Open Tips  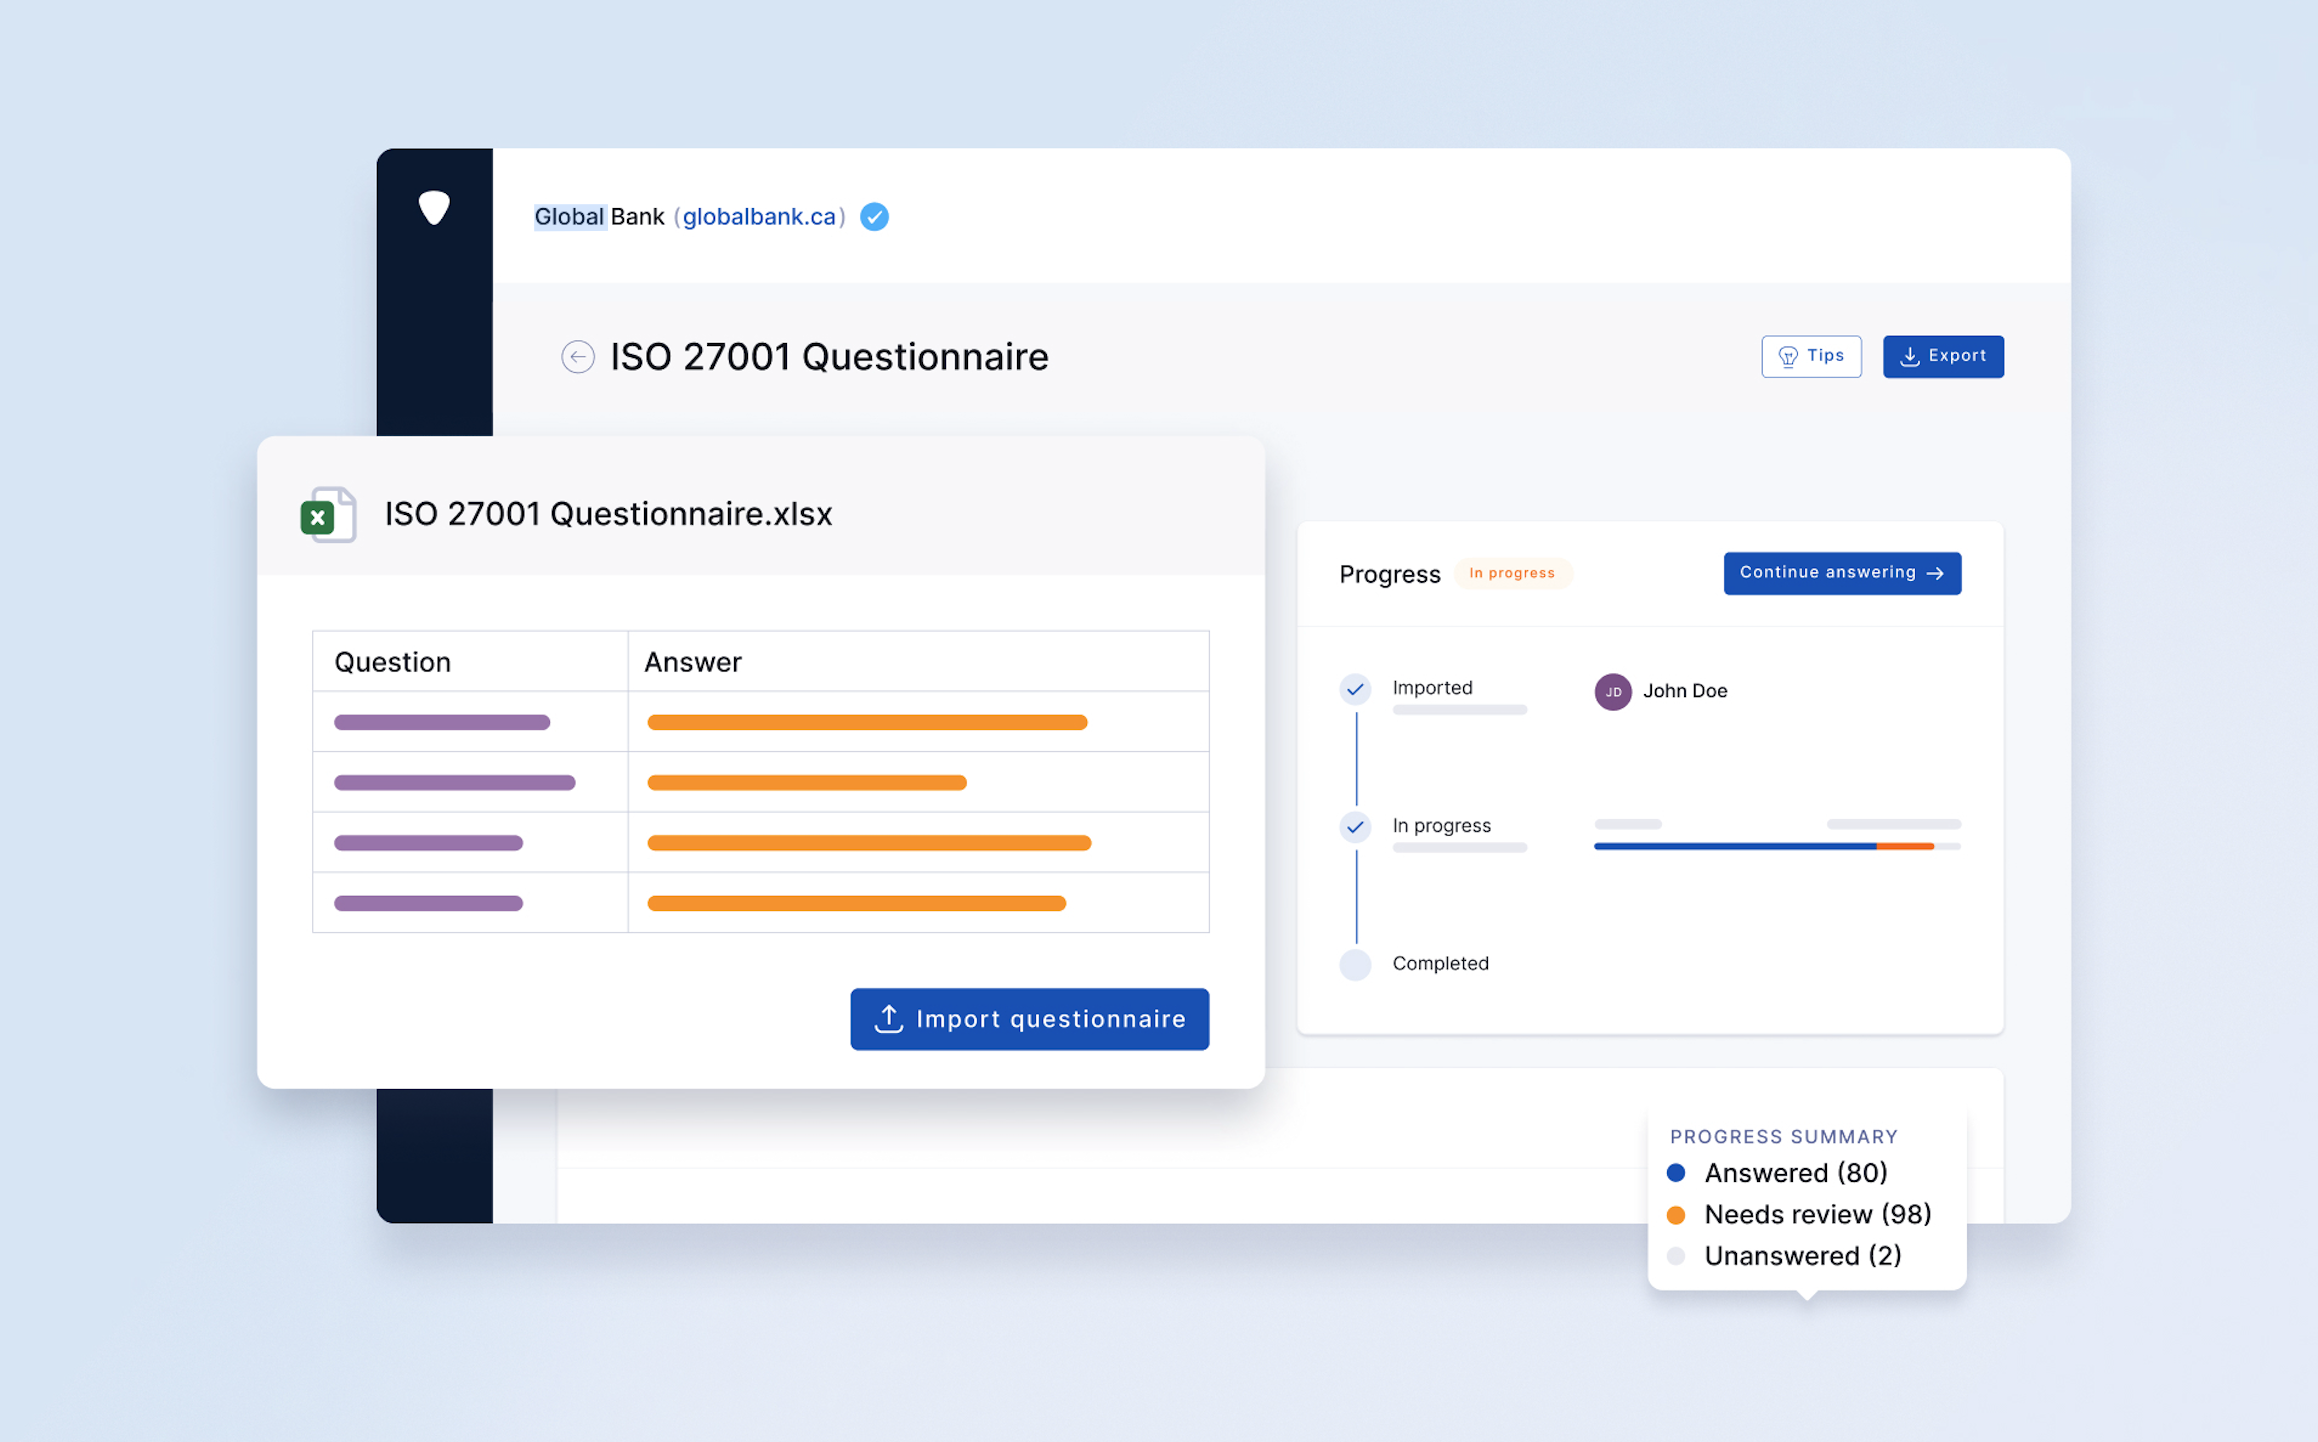(x=1811, y=357)
